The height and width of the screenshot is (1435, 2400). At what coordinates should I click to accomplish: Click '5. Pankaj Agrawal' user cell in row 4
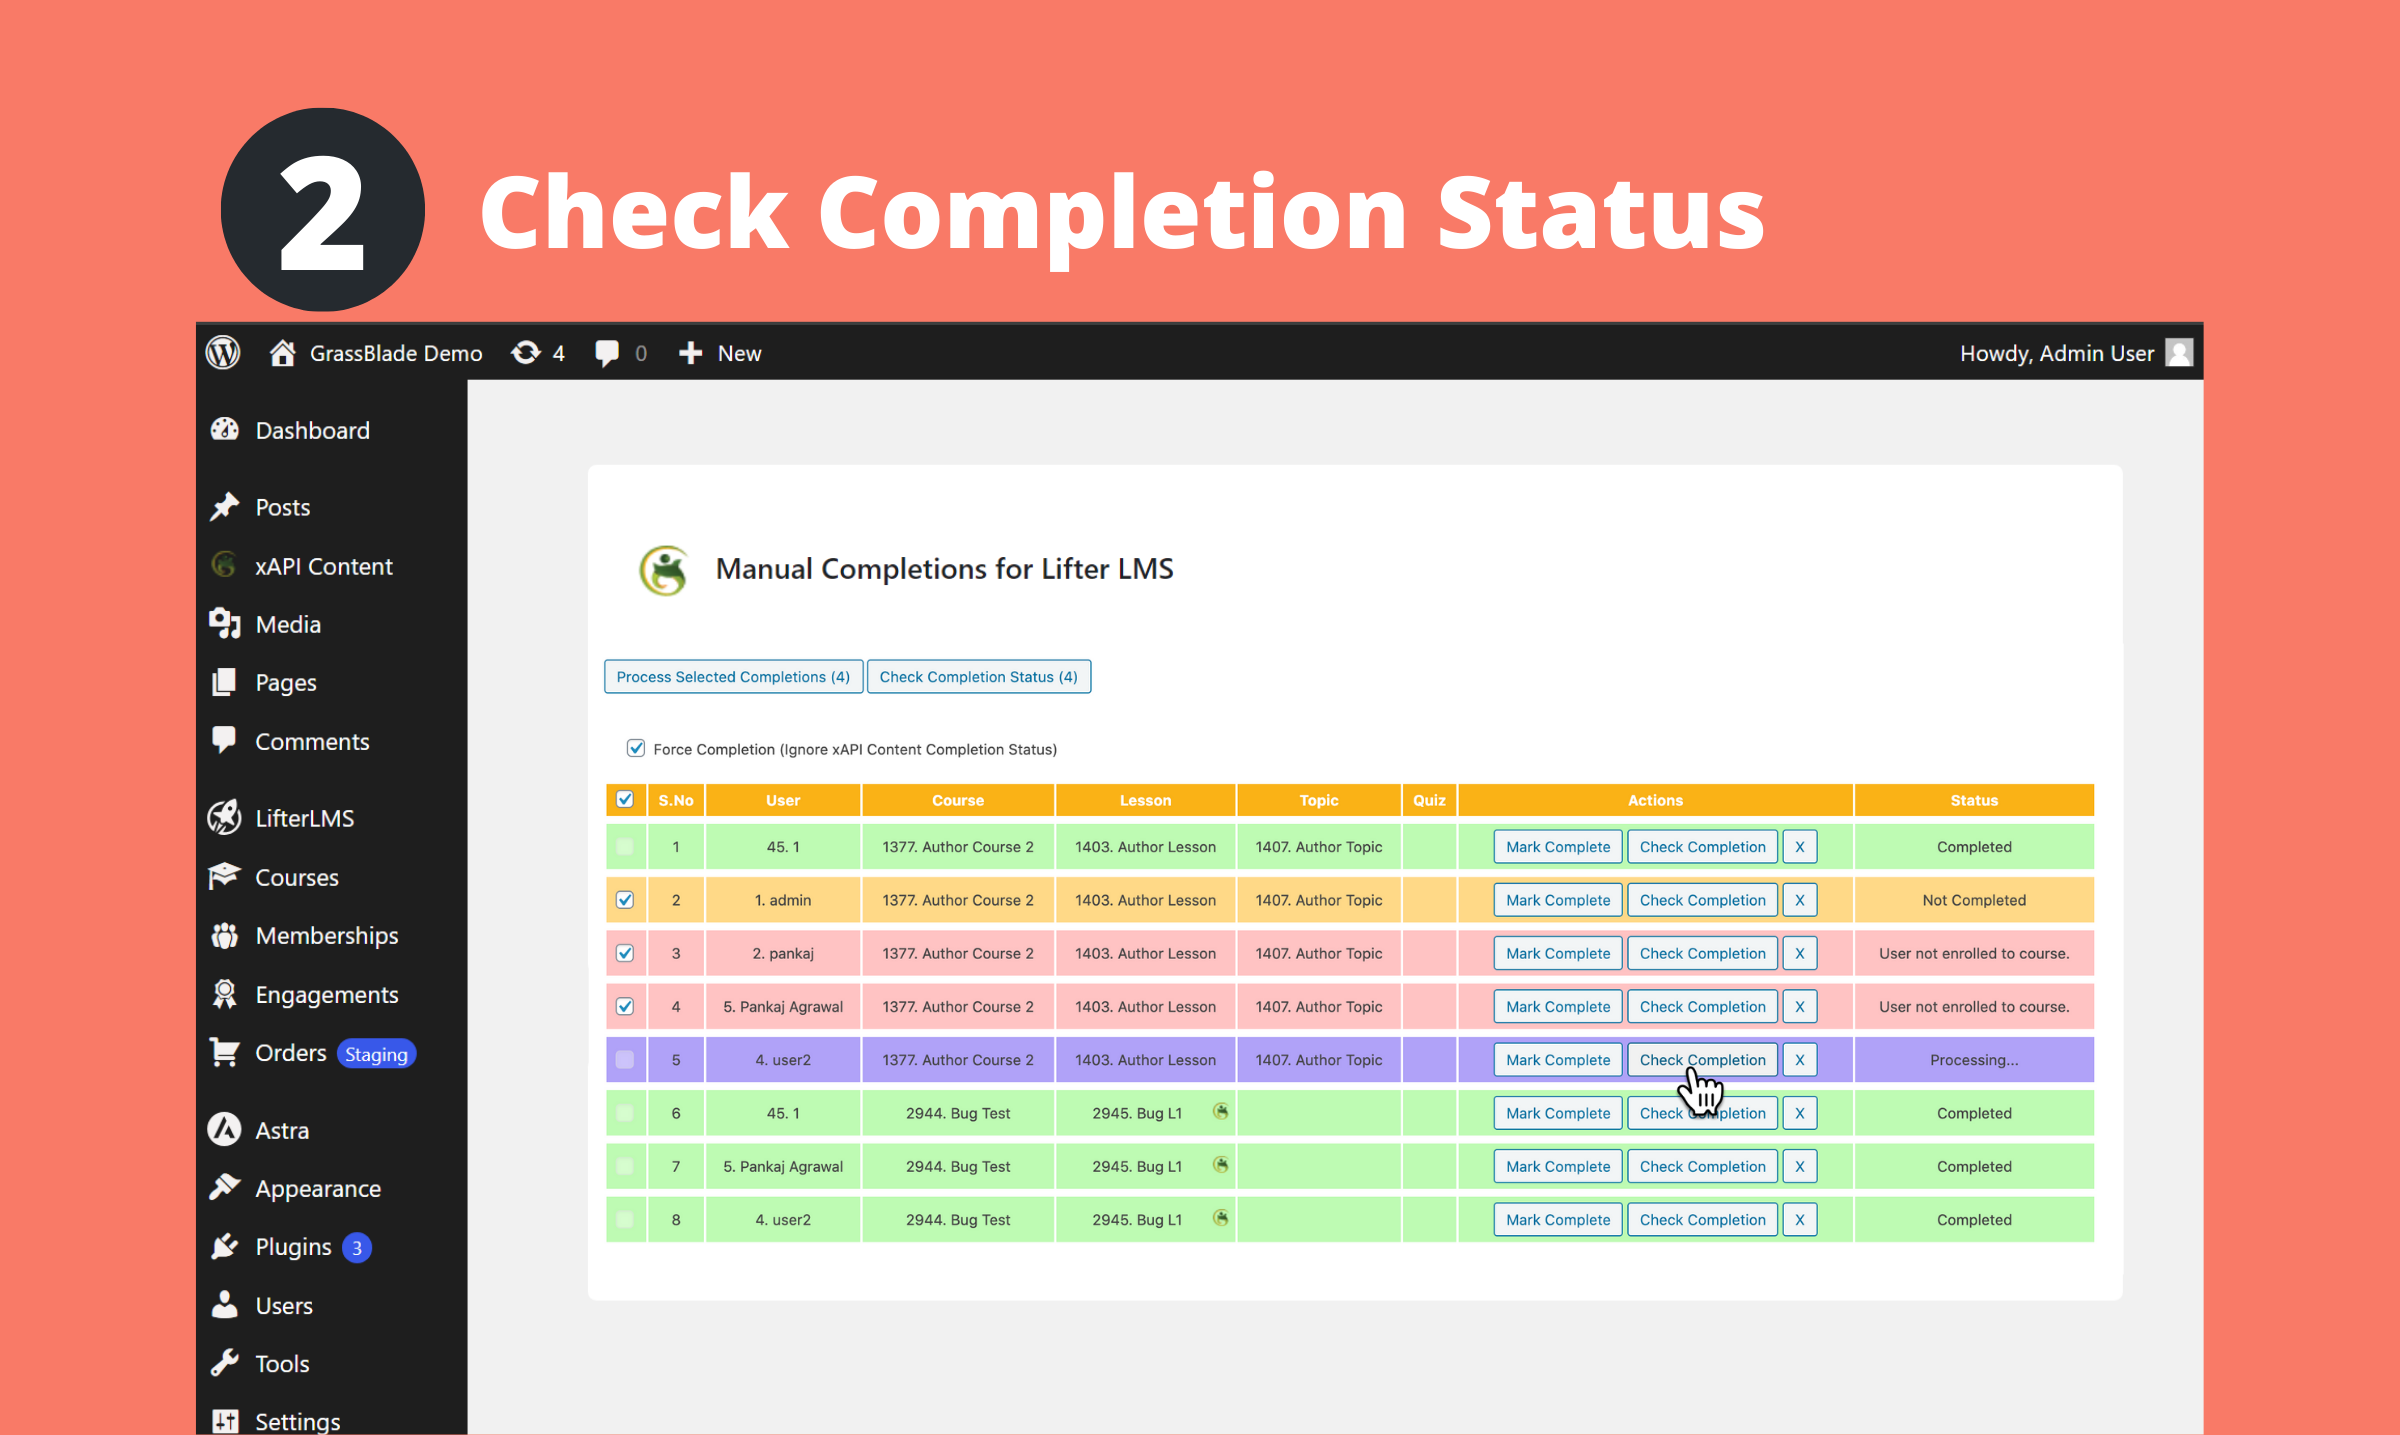coord(783,1006)
